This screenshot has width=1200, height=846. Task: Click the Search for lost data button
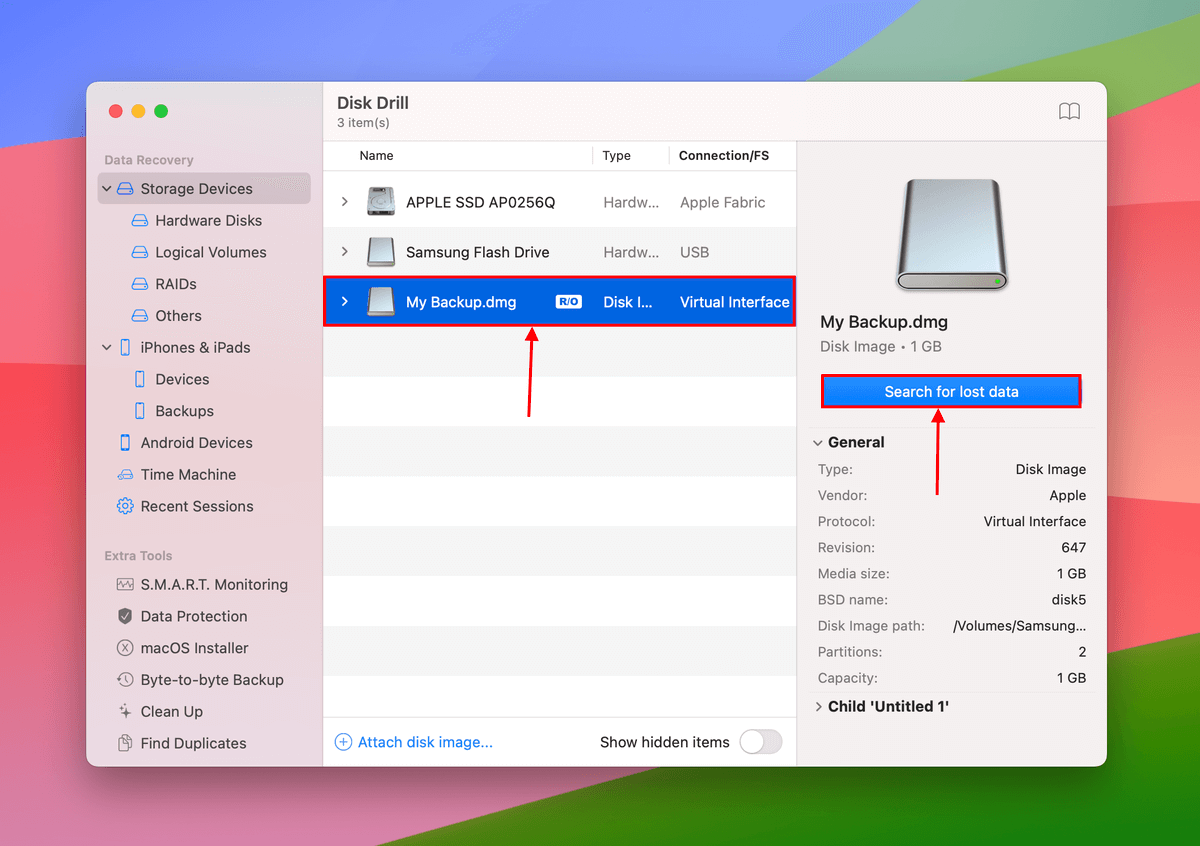coord(950,391)
